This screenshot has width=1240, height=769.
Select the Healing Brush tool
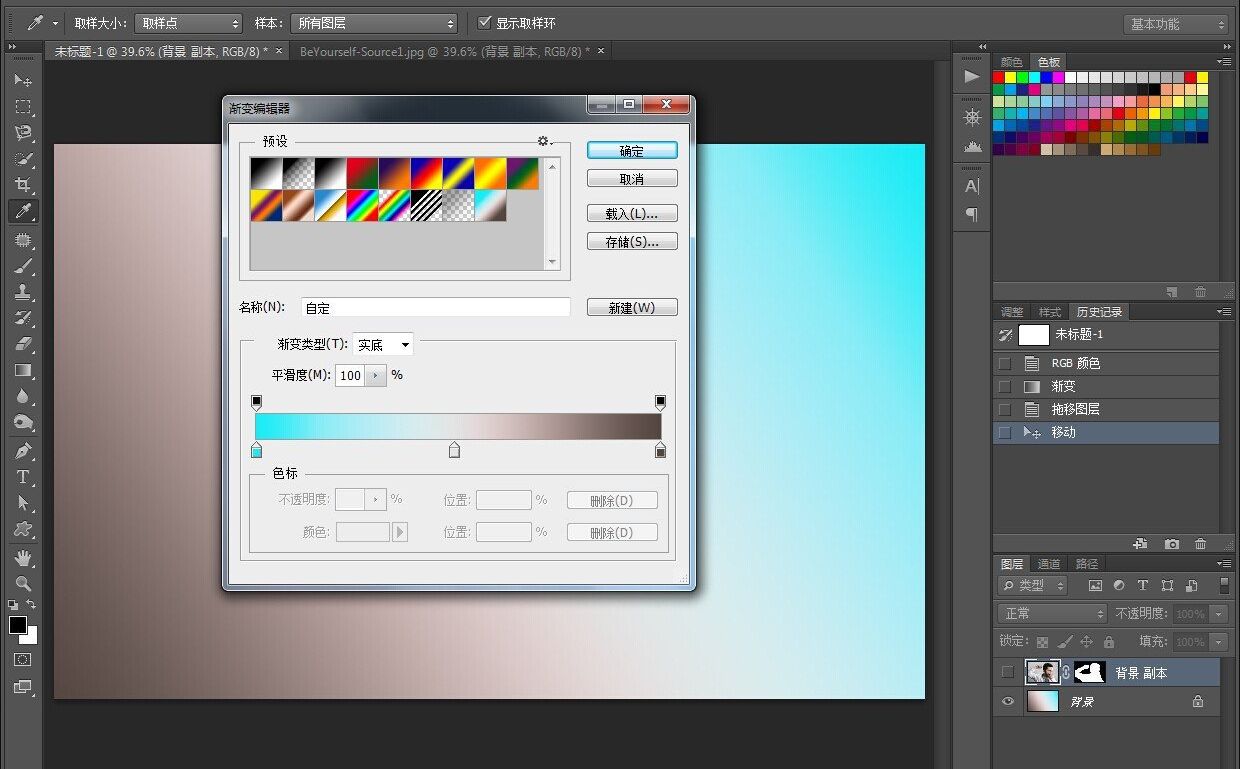(23, 240)
